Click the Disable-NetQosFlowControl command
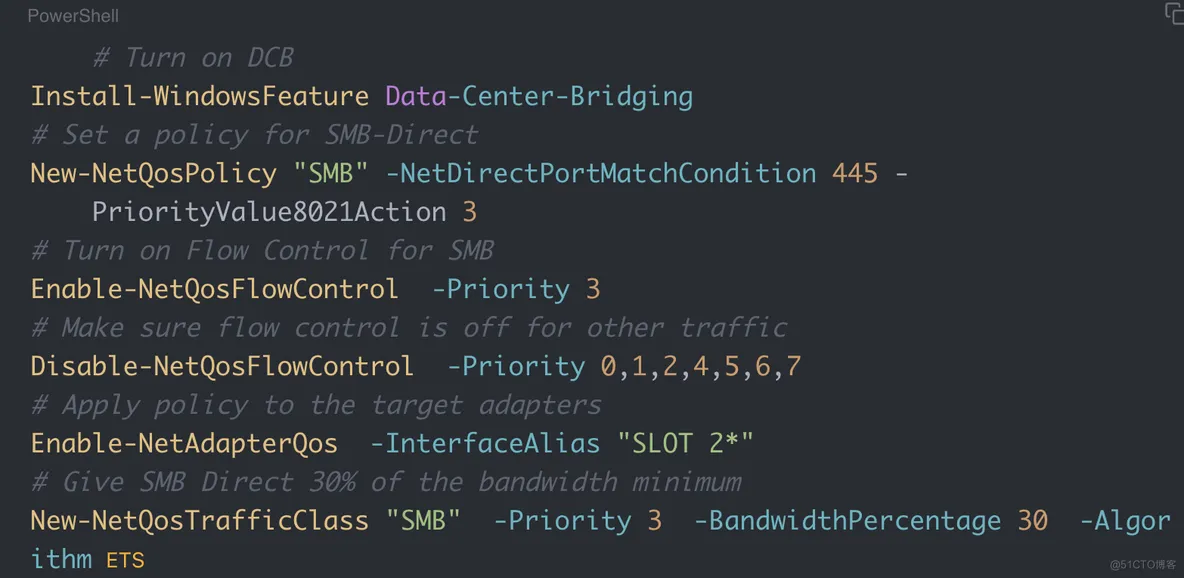This screenshot has width=1184, height=578. (222, 366)
